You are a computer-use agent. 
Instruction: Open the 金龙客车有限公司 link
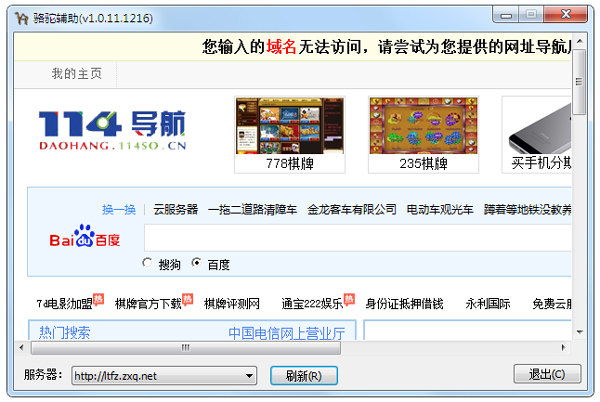point(352,210)
